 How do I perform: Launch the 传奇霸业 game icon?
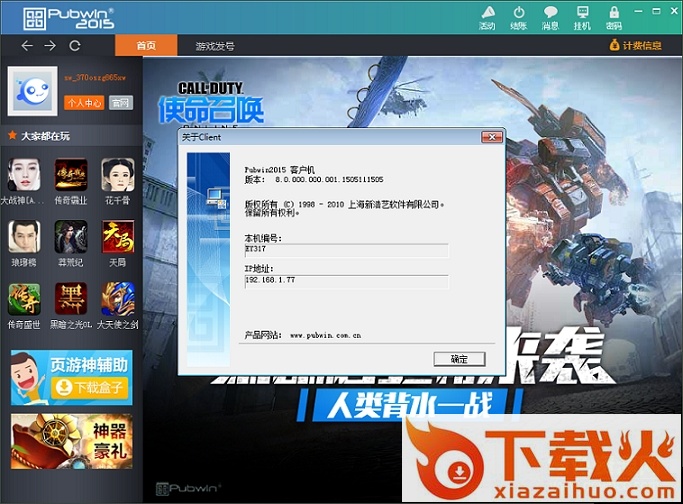tap(71, 175)
